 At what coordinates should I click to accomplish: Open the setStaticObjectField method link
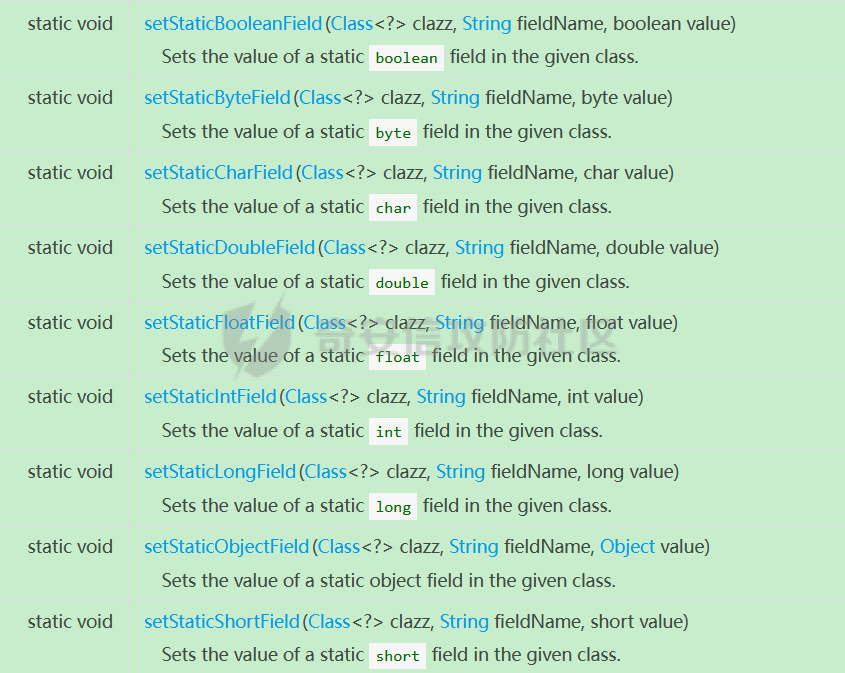coord(226,546)
